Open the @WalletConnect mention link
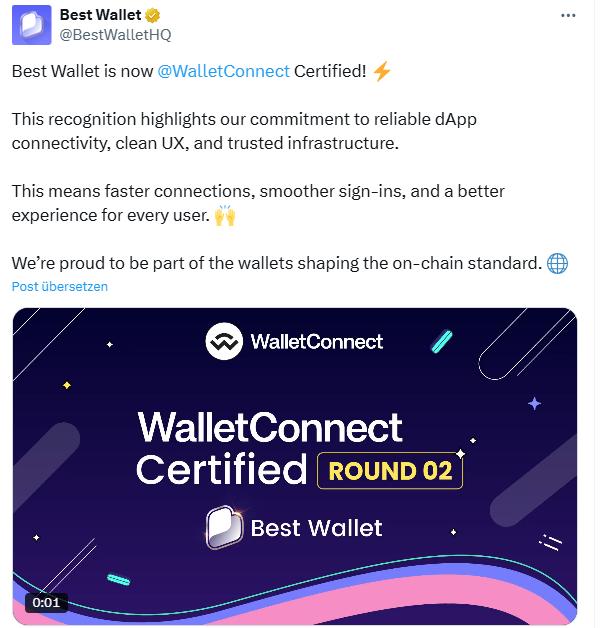Screen dimensions: 607x628 (x=224, y=71)
